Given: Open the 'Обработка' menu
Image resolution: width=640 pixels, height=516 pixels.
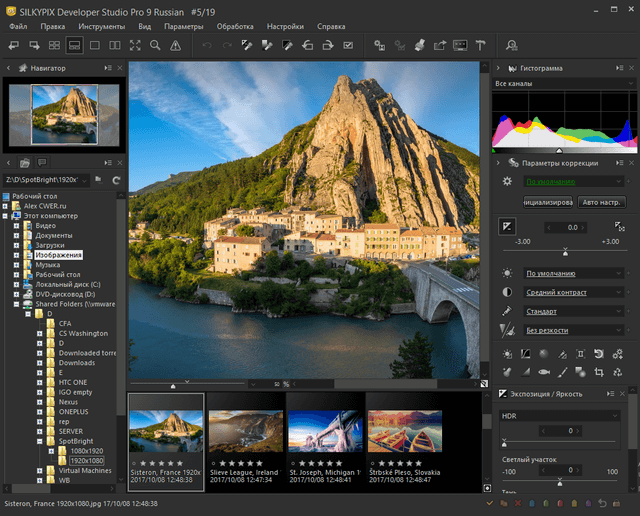Looking at the screenshot, I should click(x=234, y=25).
